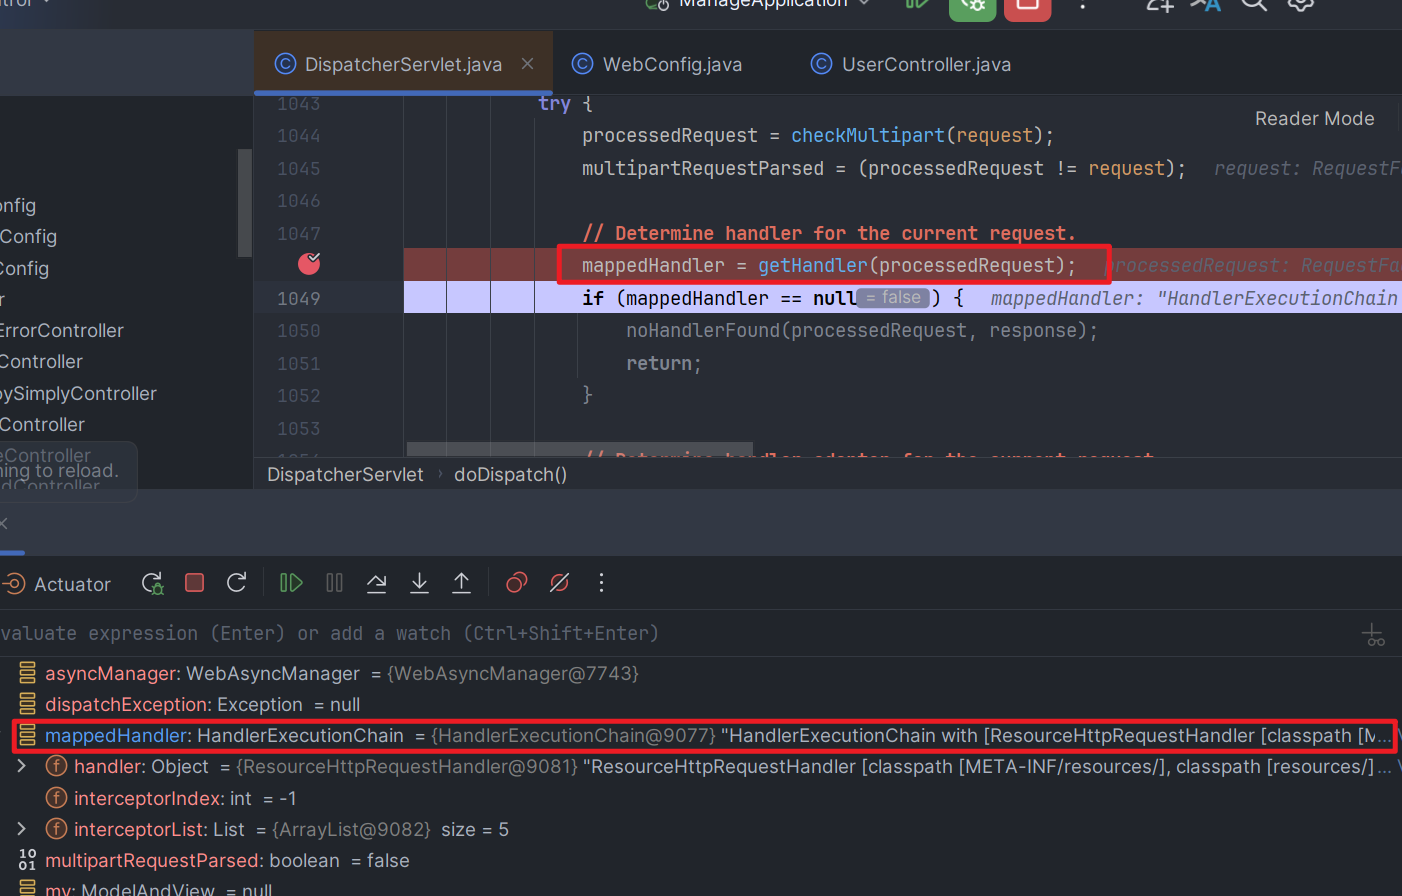Click the inline '= false' hint on line 1049
1402x896 pixels.
[x=894, y=298]
